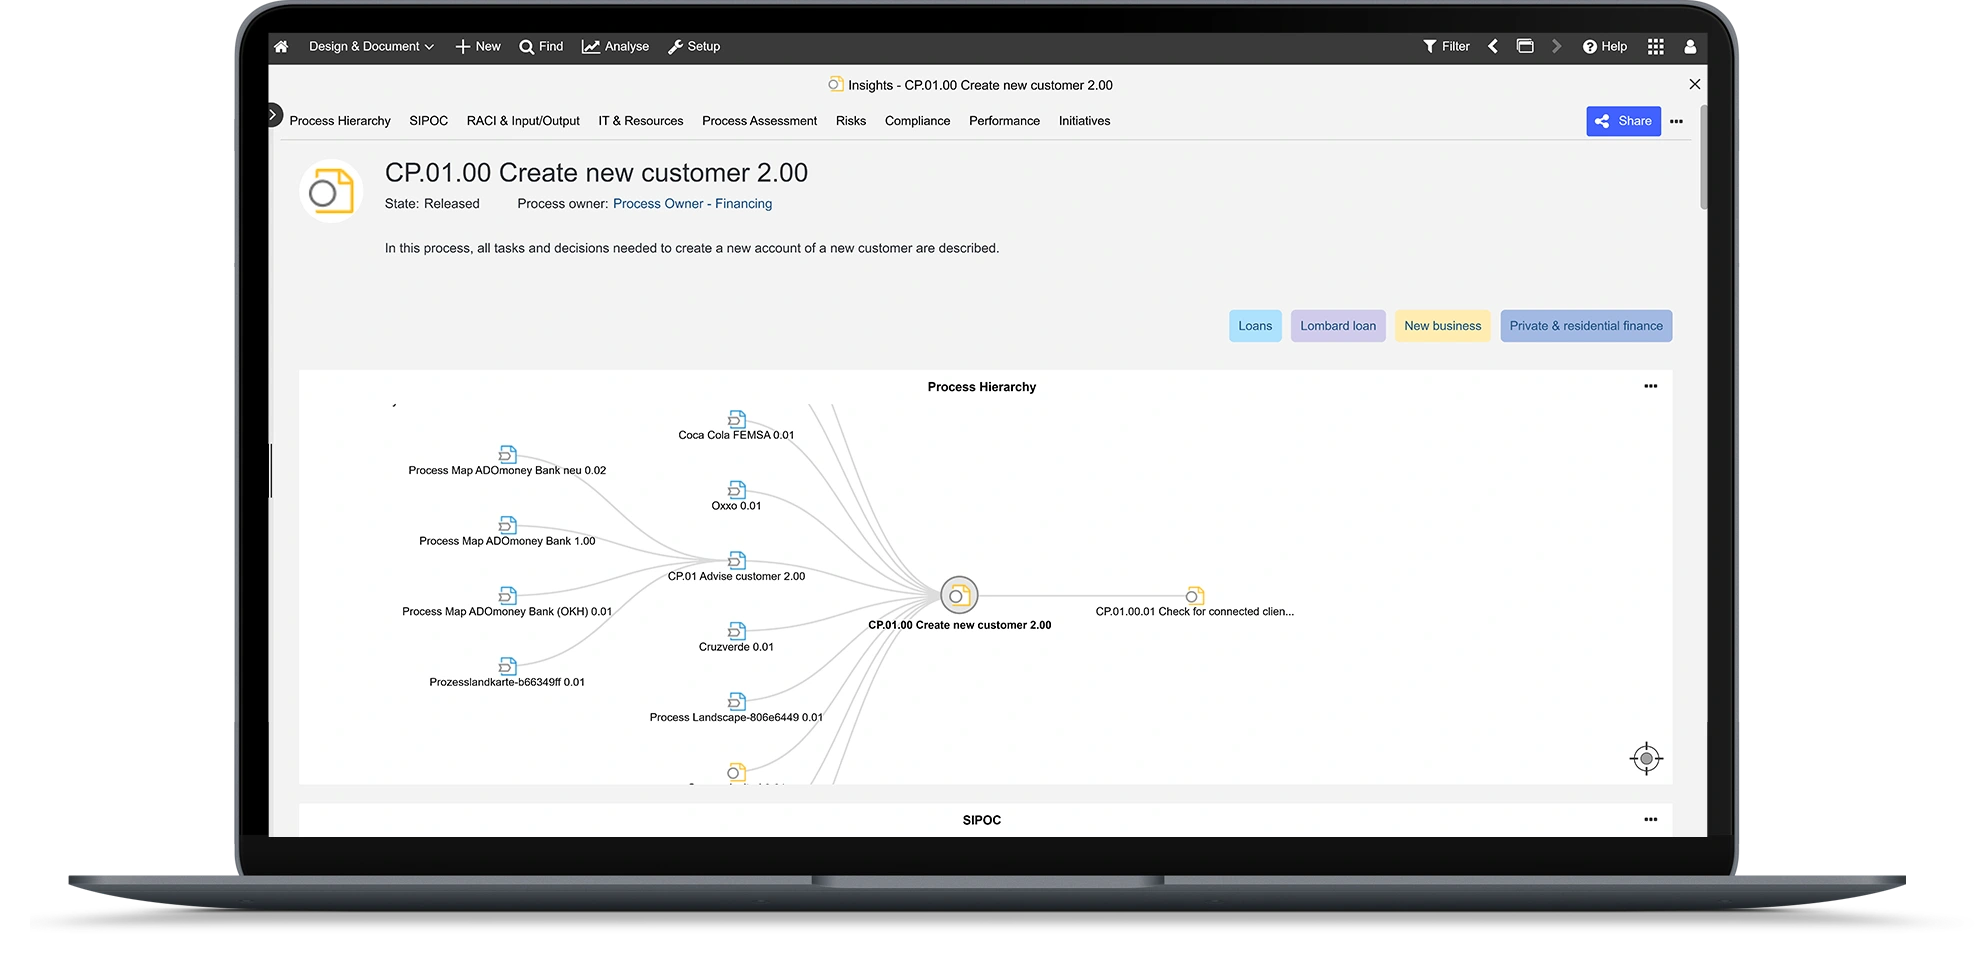The width and height of the screenshot is (1975, 967).
Task: Switch to the Process Assessment tab
Action: pos(759,121)
